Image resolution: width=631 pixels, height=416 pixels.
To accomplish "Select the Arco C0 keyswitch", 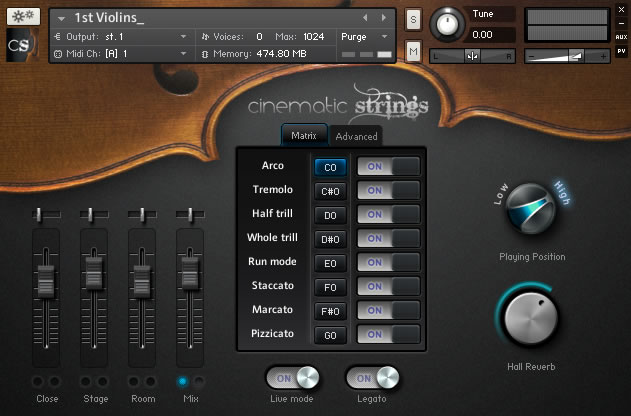I will tap(330, 167).
